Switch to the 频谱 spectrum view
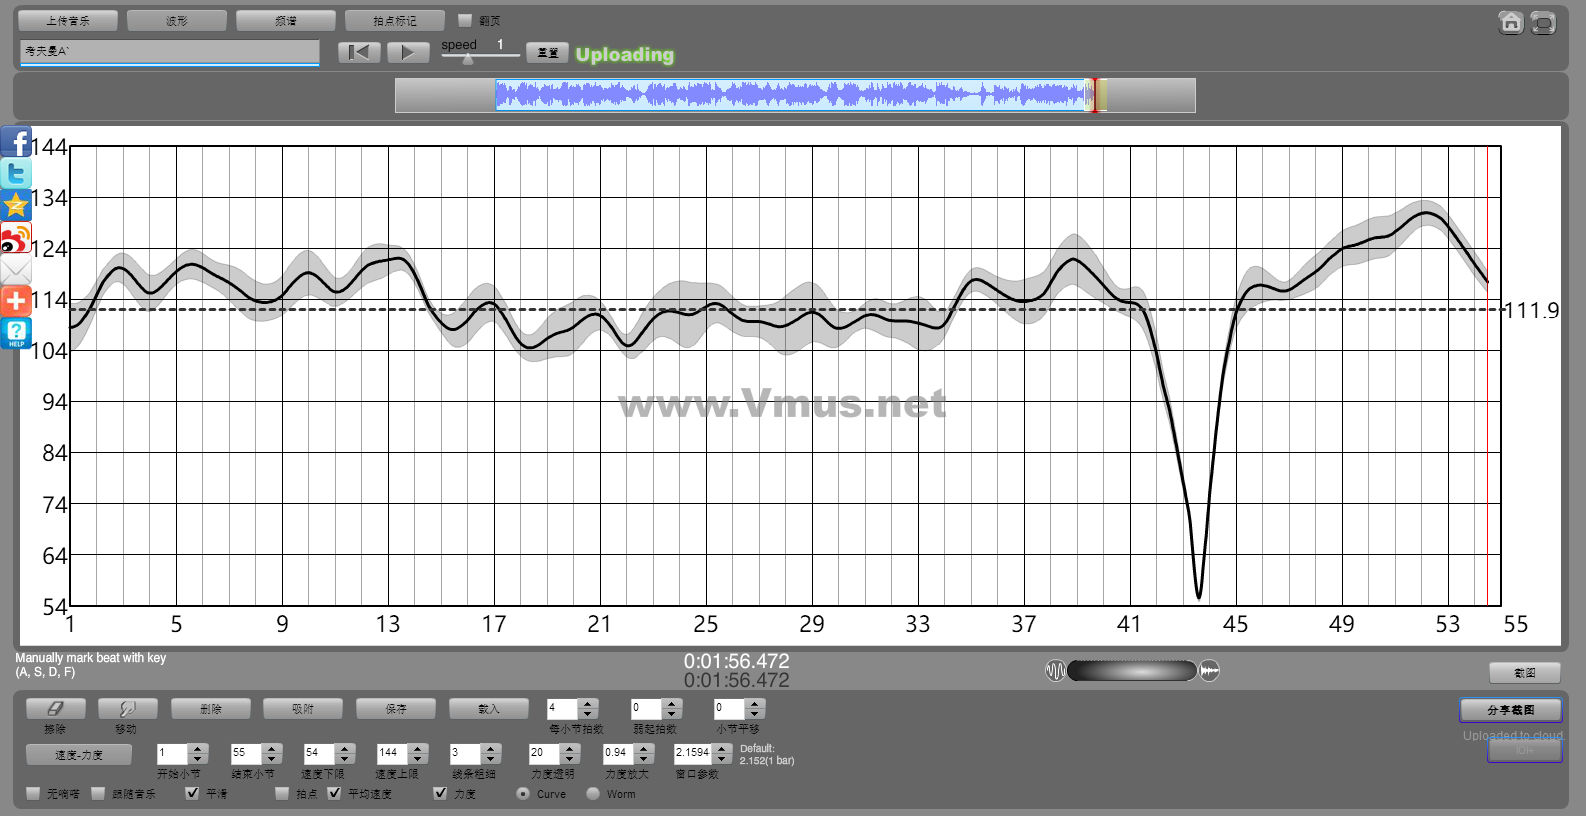Screen dimensions: 1586x816 coord(286,20)
